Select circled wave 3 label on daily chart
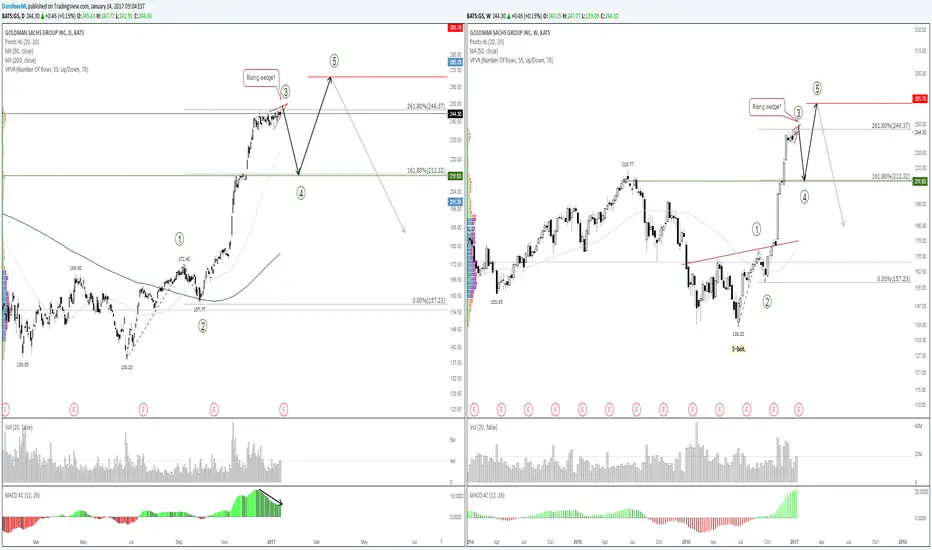This screenshot has width=932, height=550. click(285, 92)
